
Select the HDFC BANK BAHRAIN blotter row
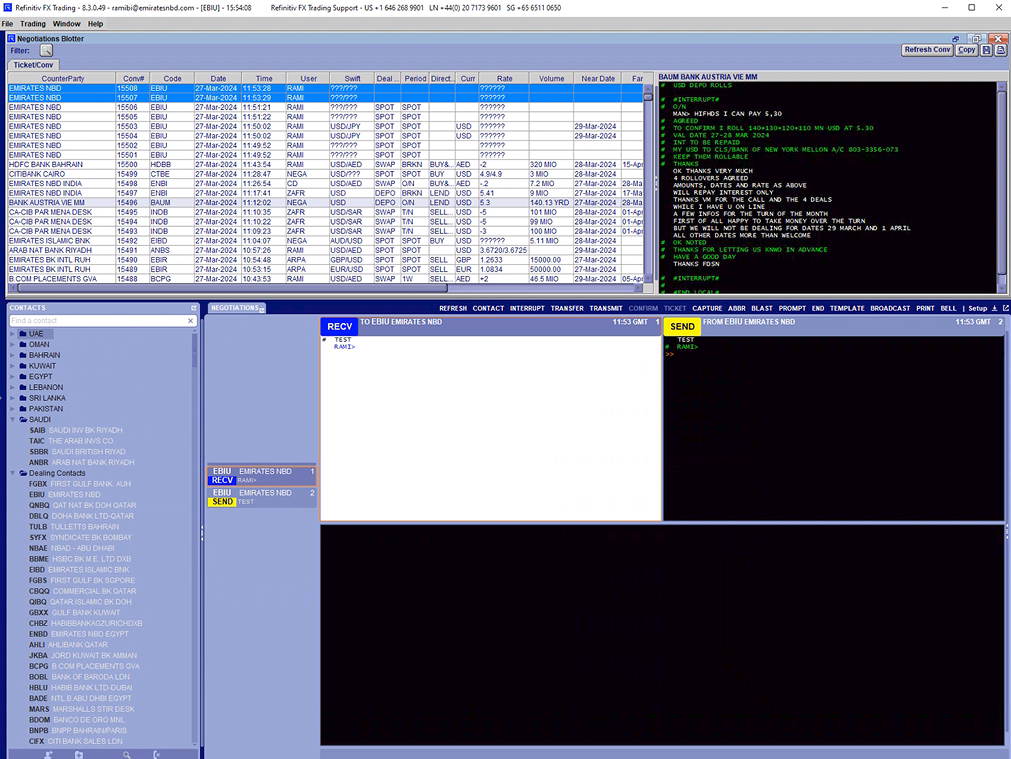326,164
